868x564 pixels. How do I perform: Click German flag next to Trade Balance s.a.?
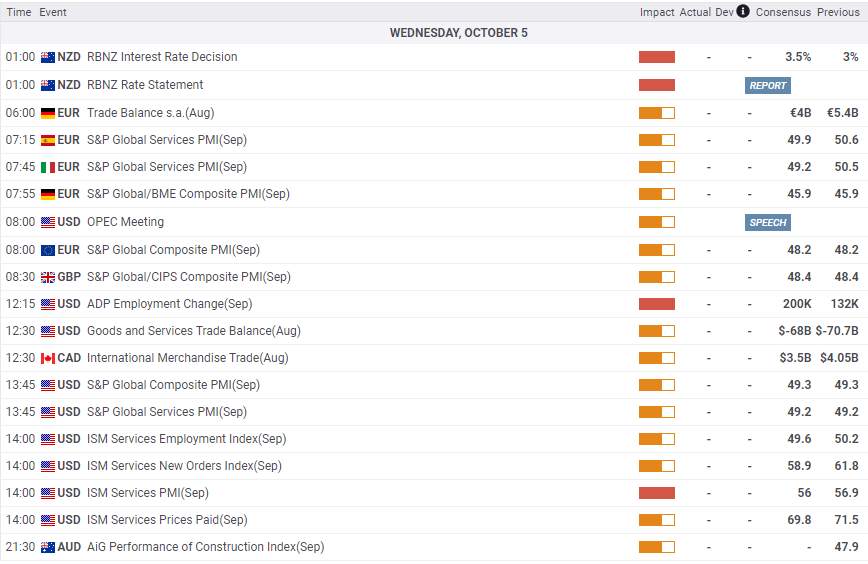(x=48, y=113)
